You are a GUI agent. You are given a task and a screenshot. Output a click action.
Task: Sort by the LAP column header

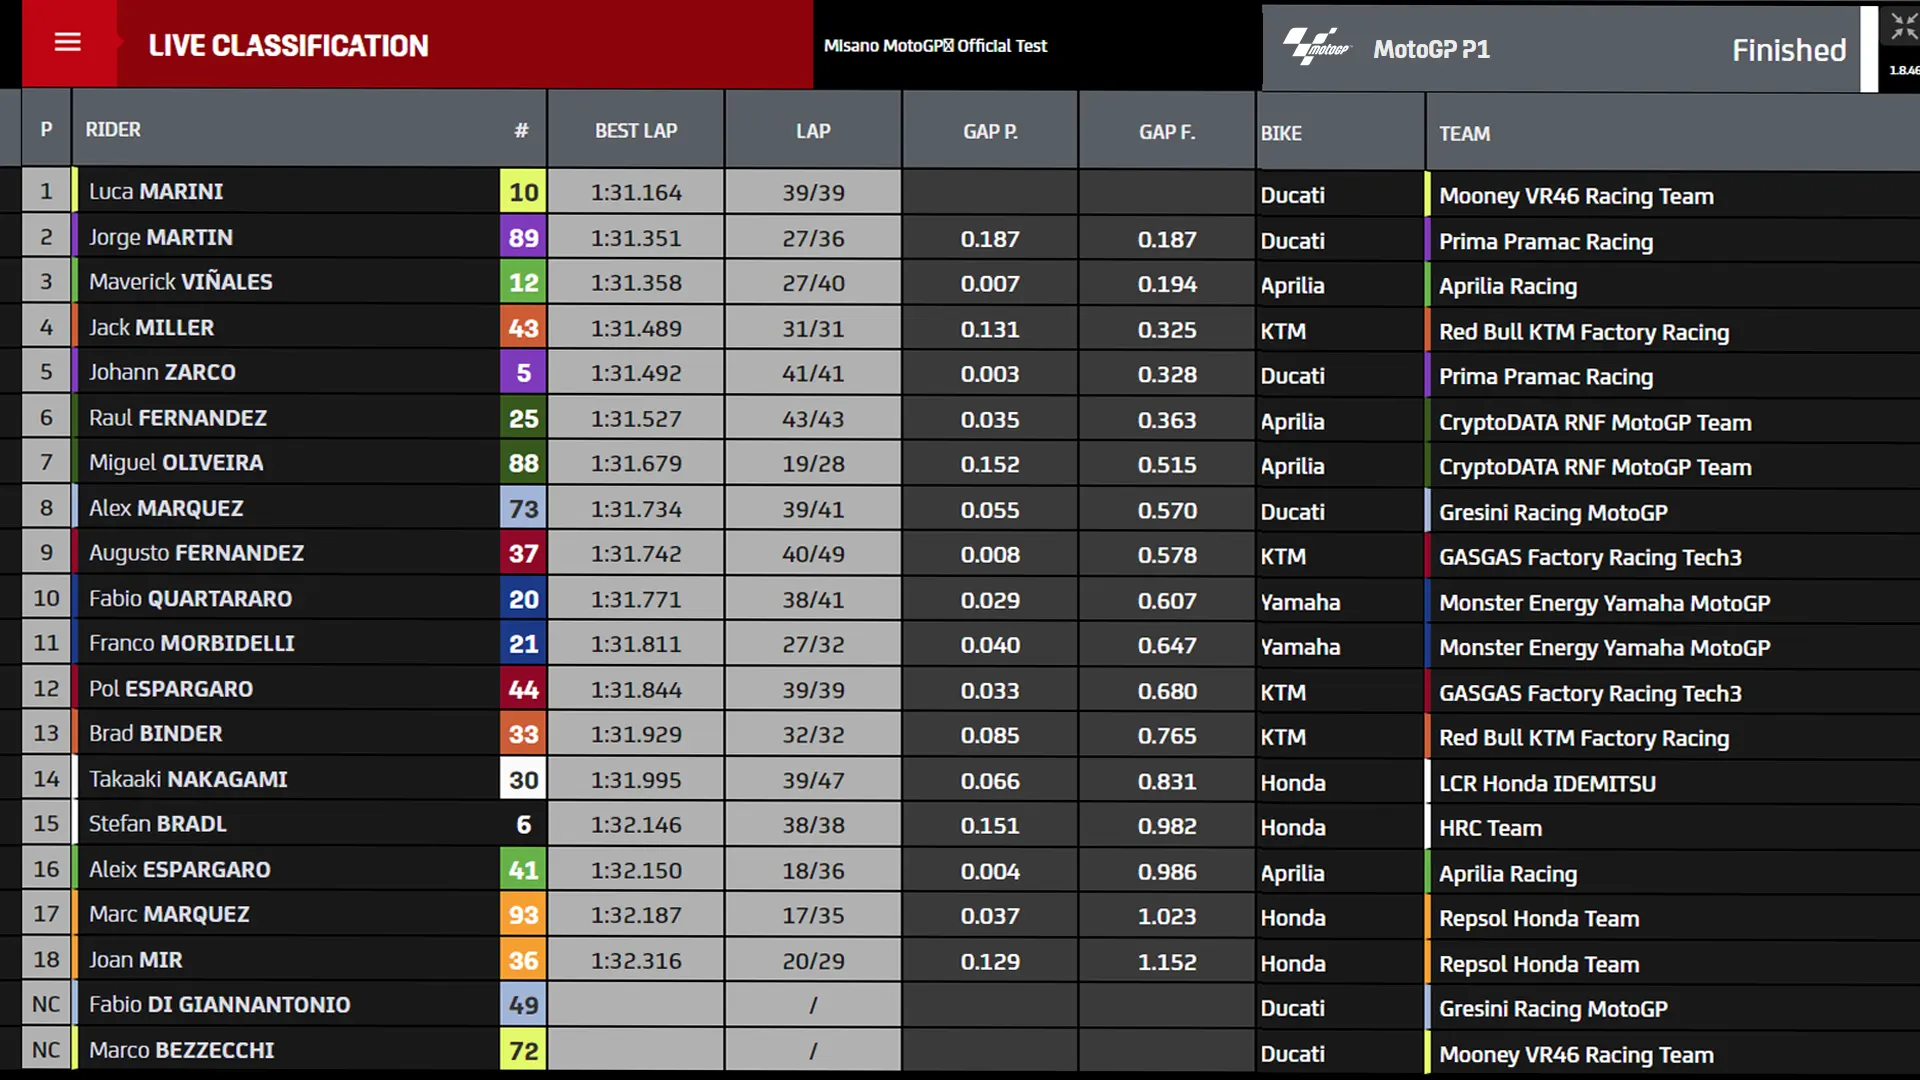point(813,131)
